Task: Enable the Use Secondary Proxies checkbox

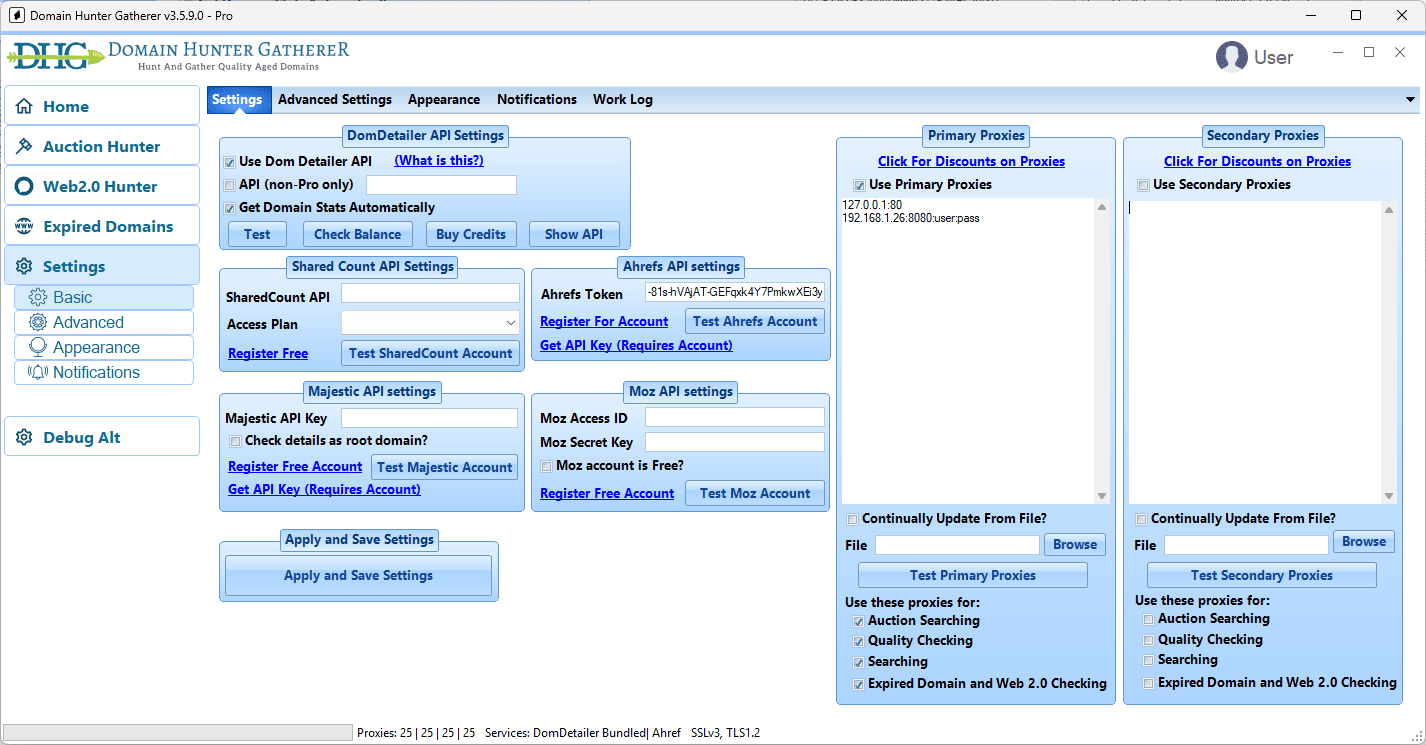Action: pyautogui.click(x=1143, y=184)
